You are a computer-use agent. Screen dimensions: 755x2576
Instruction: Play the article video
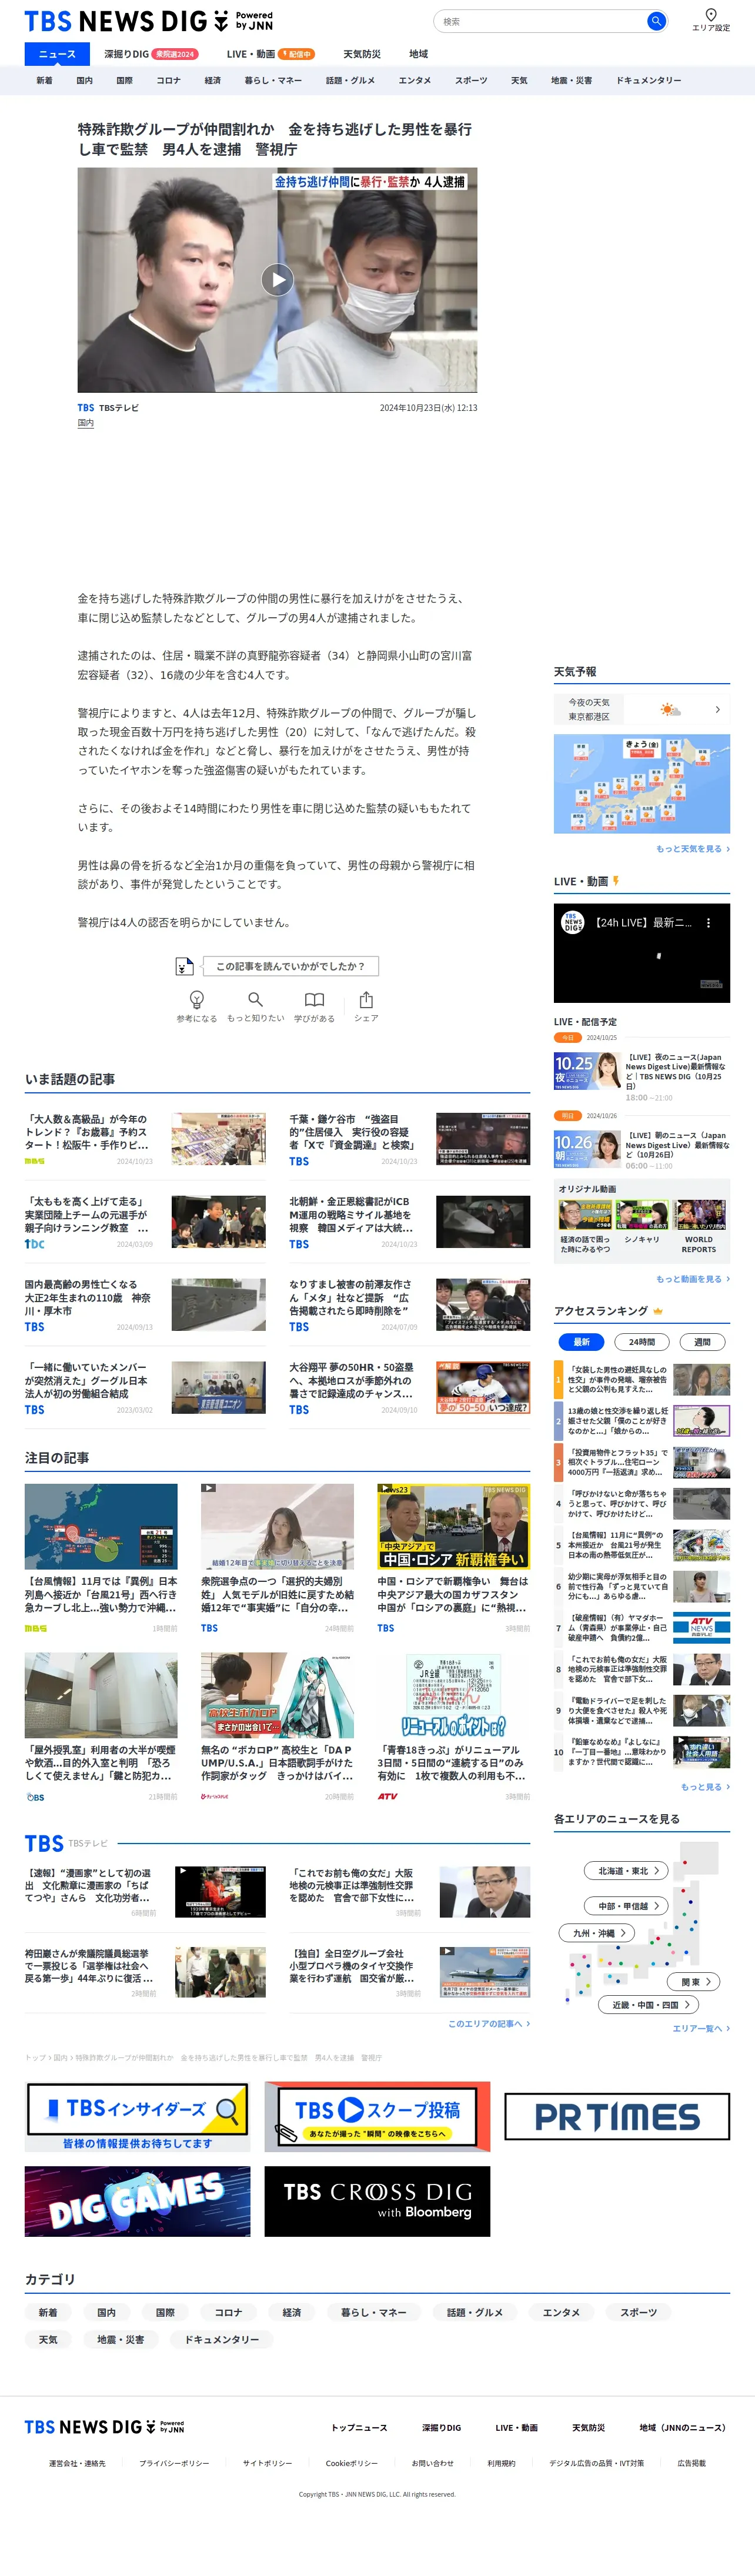(x=277, y=280)
